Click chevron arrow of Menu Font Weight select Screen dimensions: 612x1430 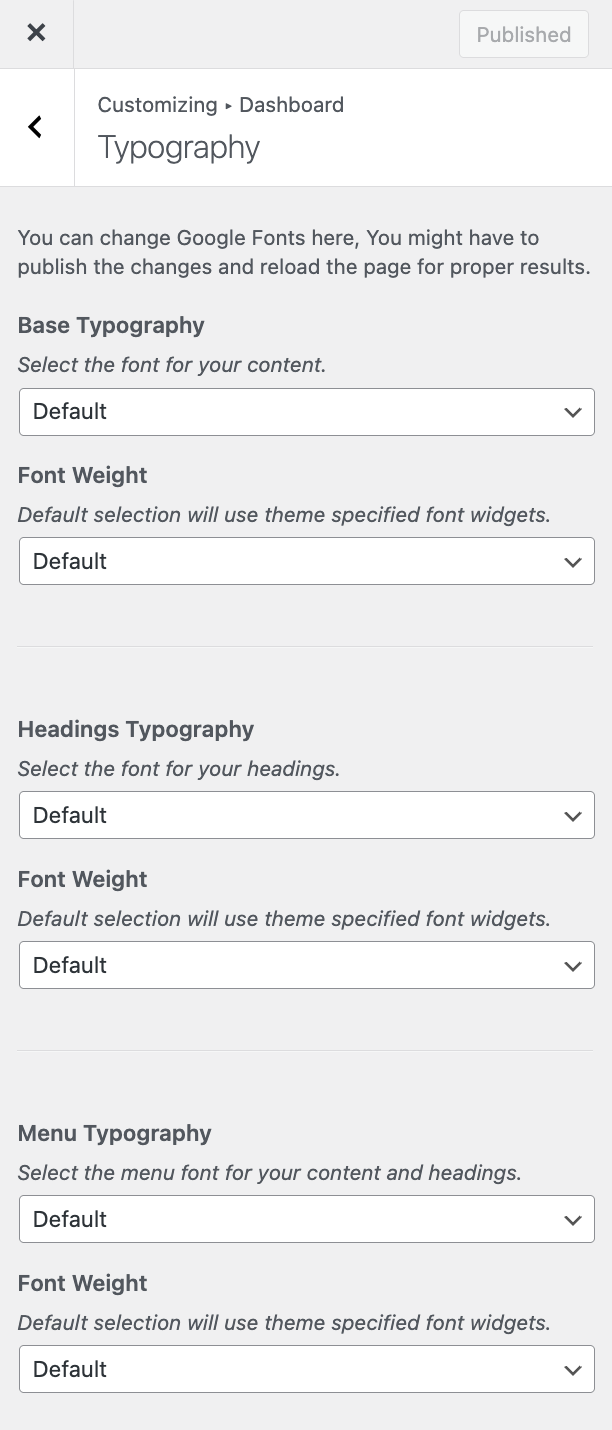click(x=573, y=1371)
